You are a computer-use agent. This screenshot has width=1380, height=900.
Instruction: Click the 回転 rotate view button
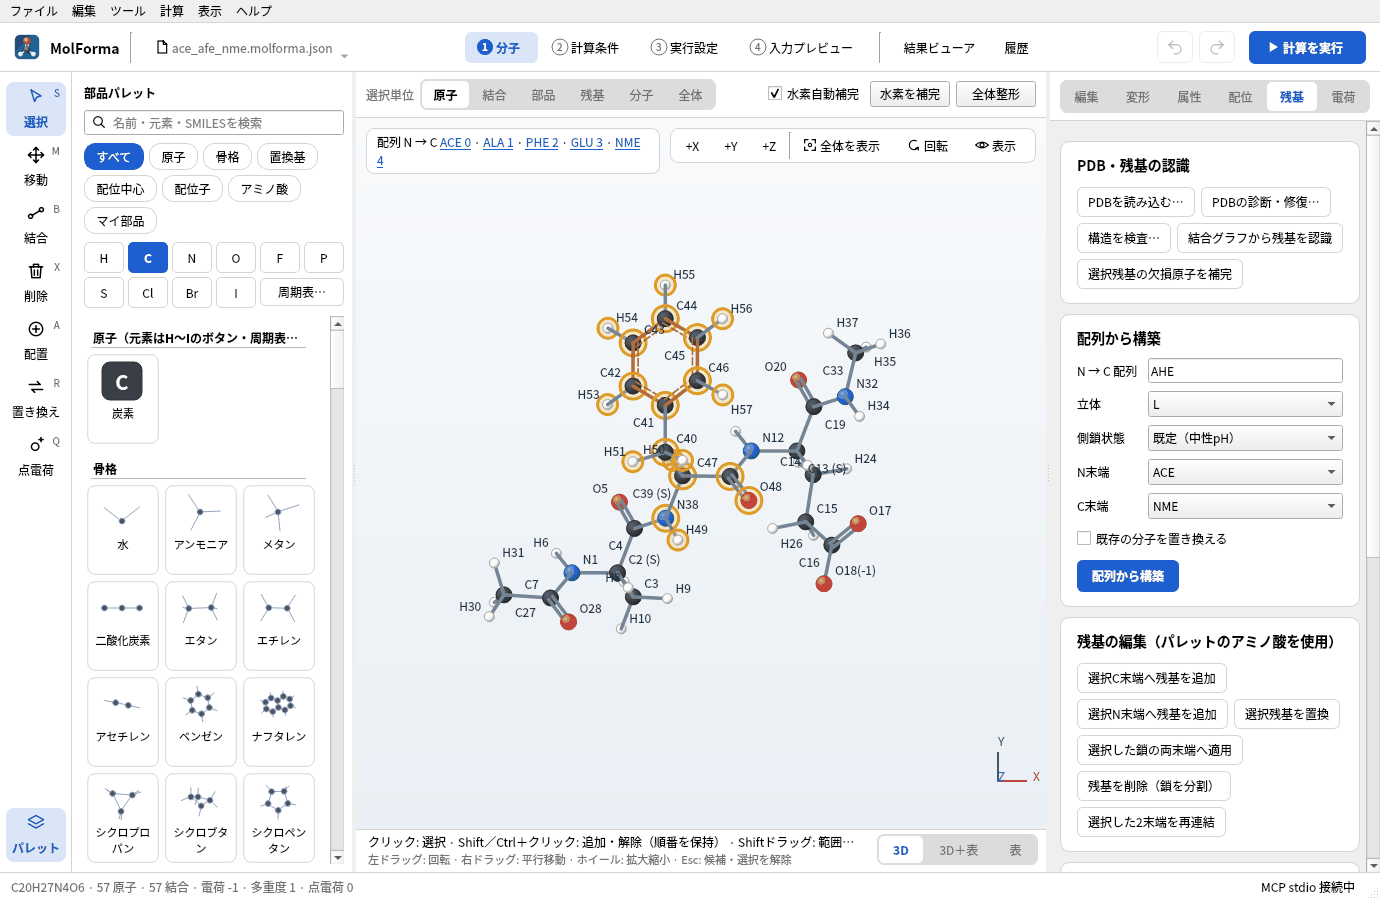click(928, 146)
